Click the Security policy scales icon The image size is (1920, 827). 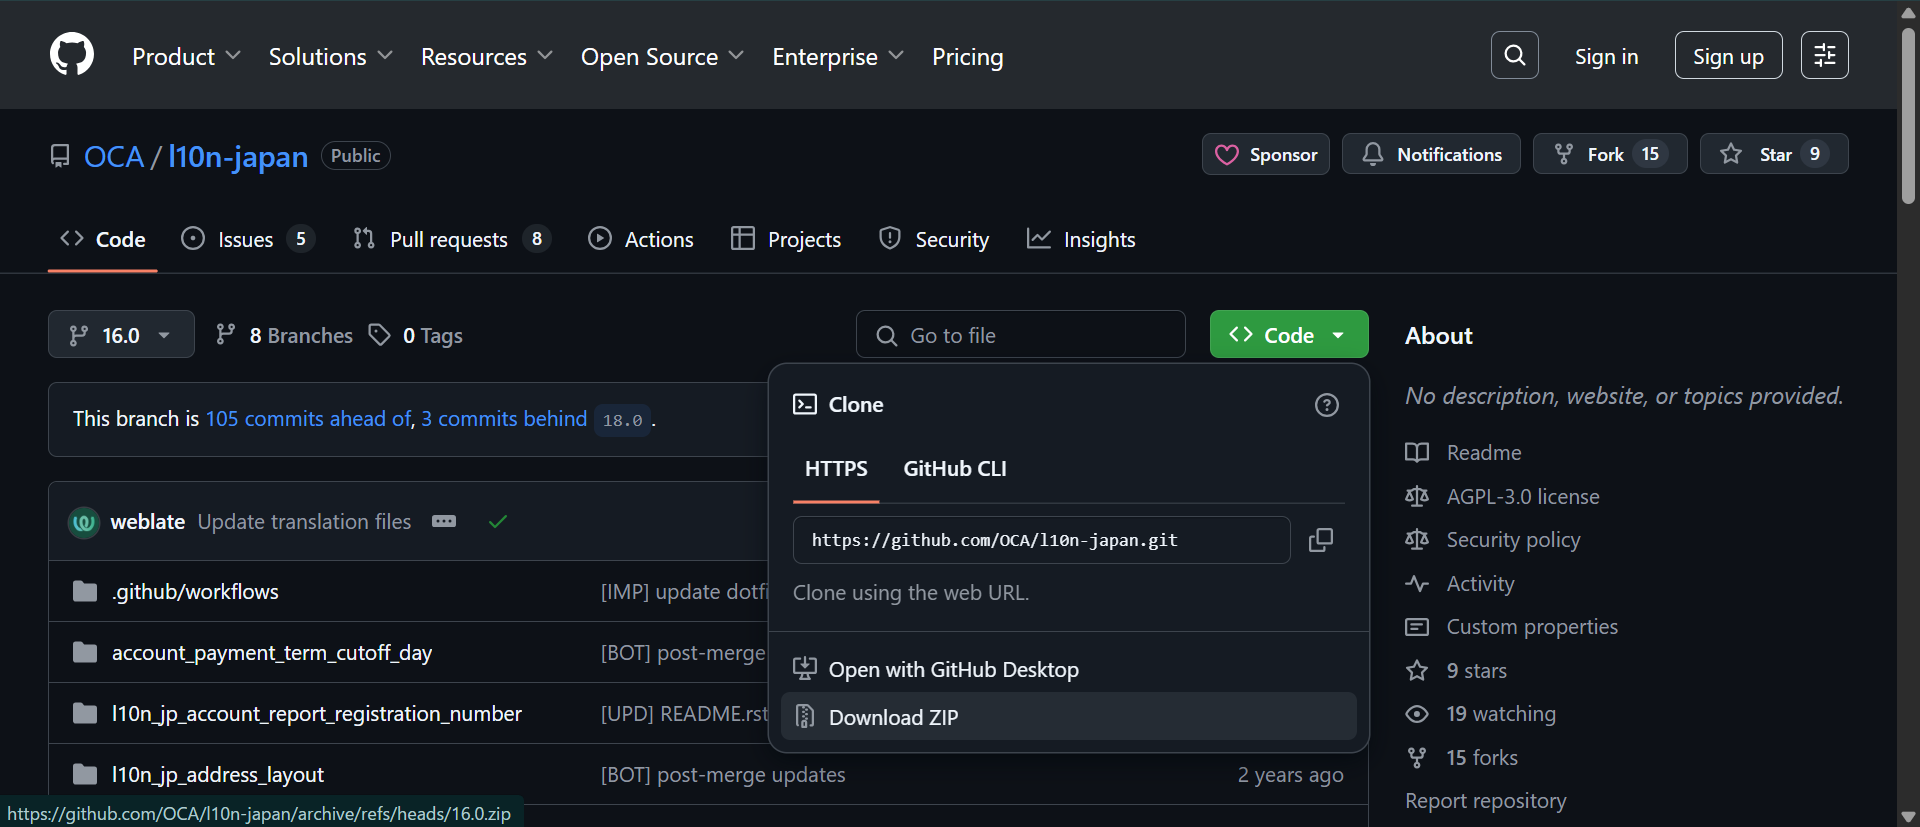1417,540
